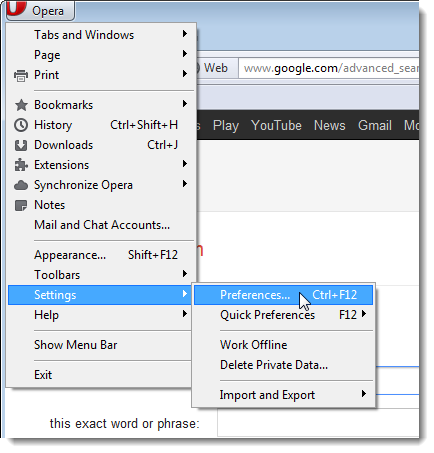434x453 pixels.
Task: Open the YouTube link
Action: [x=276, y=126]
